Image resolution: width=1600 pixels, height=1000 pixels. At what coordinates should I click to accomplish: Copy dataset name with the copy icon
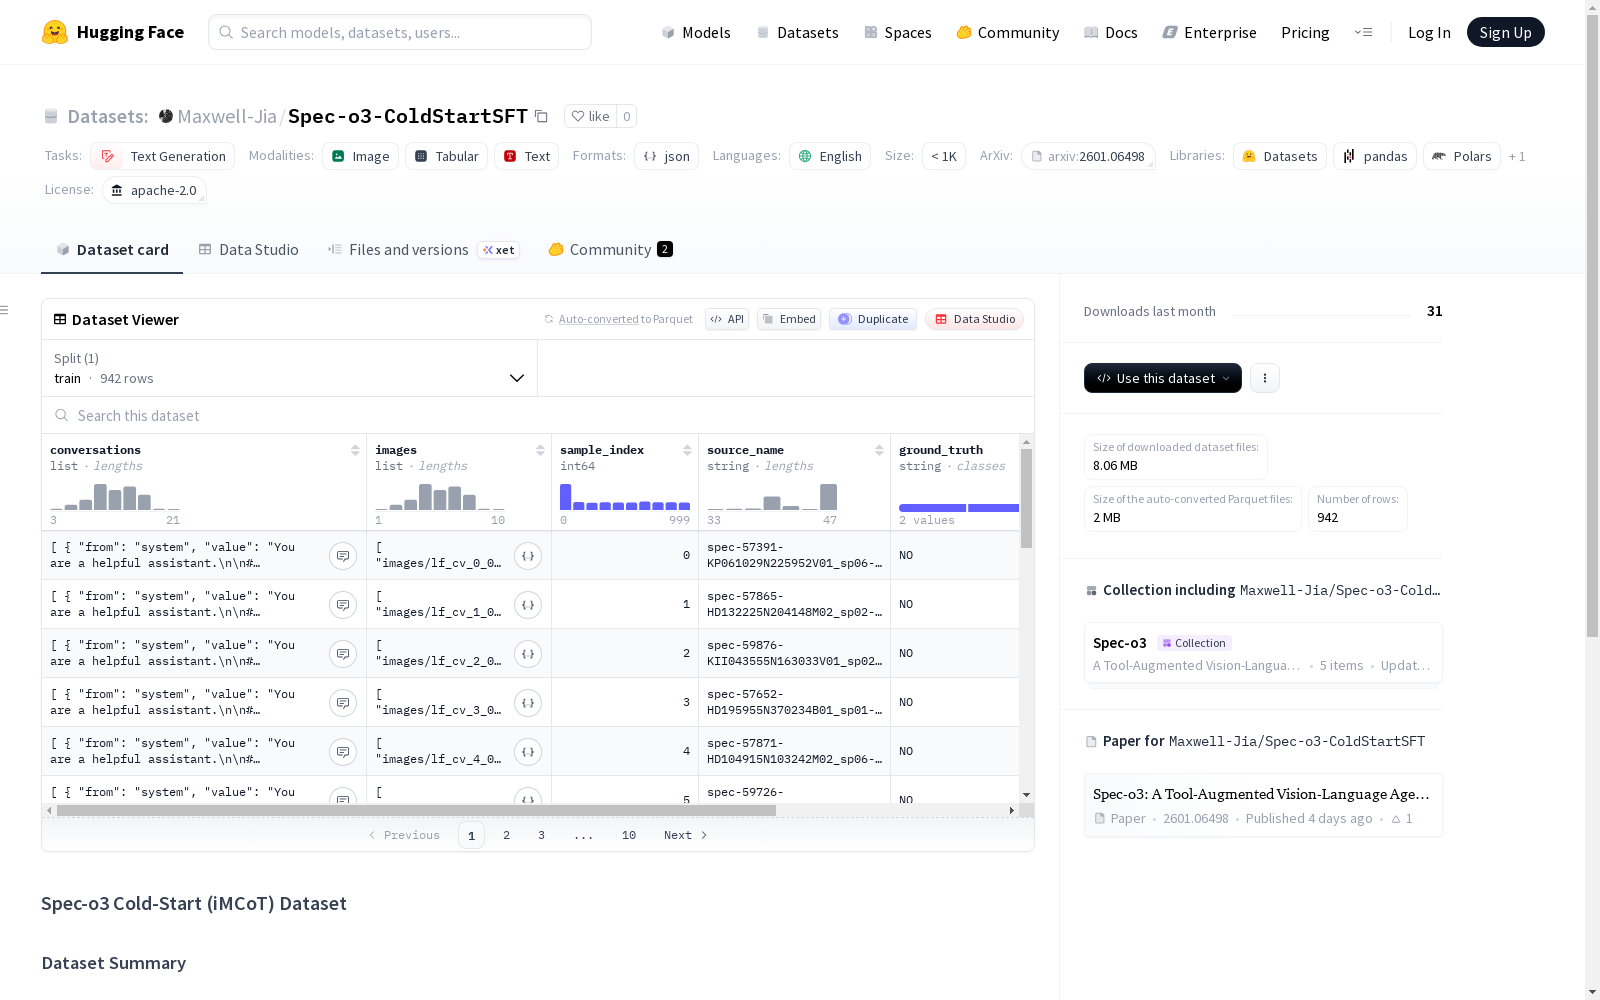pyautogui.click(x=541, y=116)
